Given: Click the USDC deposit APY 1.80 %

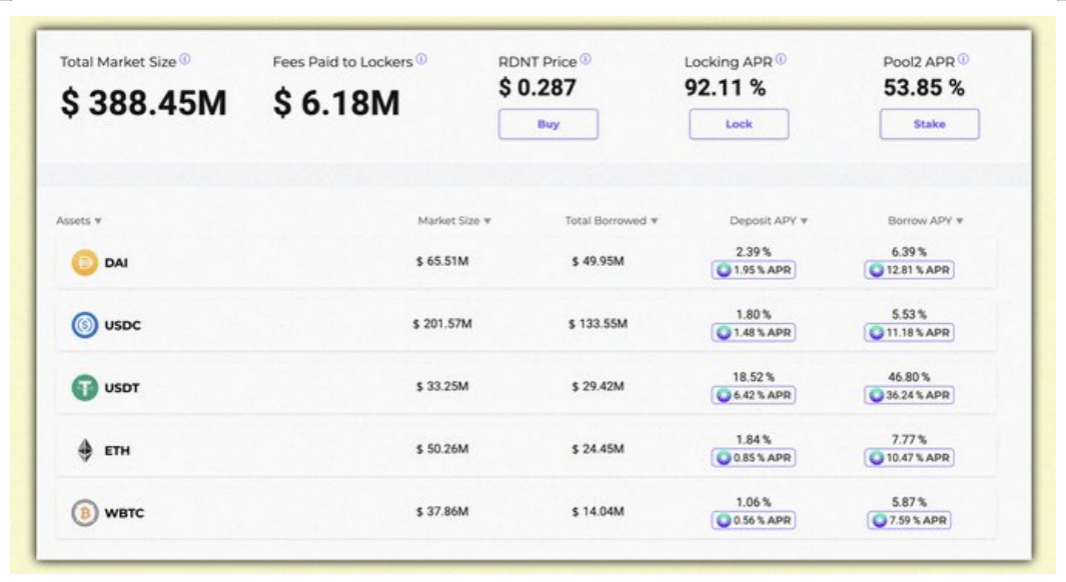Looking at the screenshot, I should coord(753,314).
